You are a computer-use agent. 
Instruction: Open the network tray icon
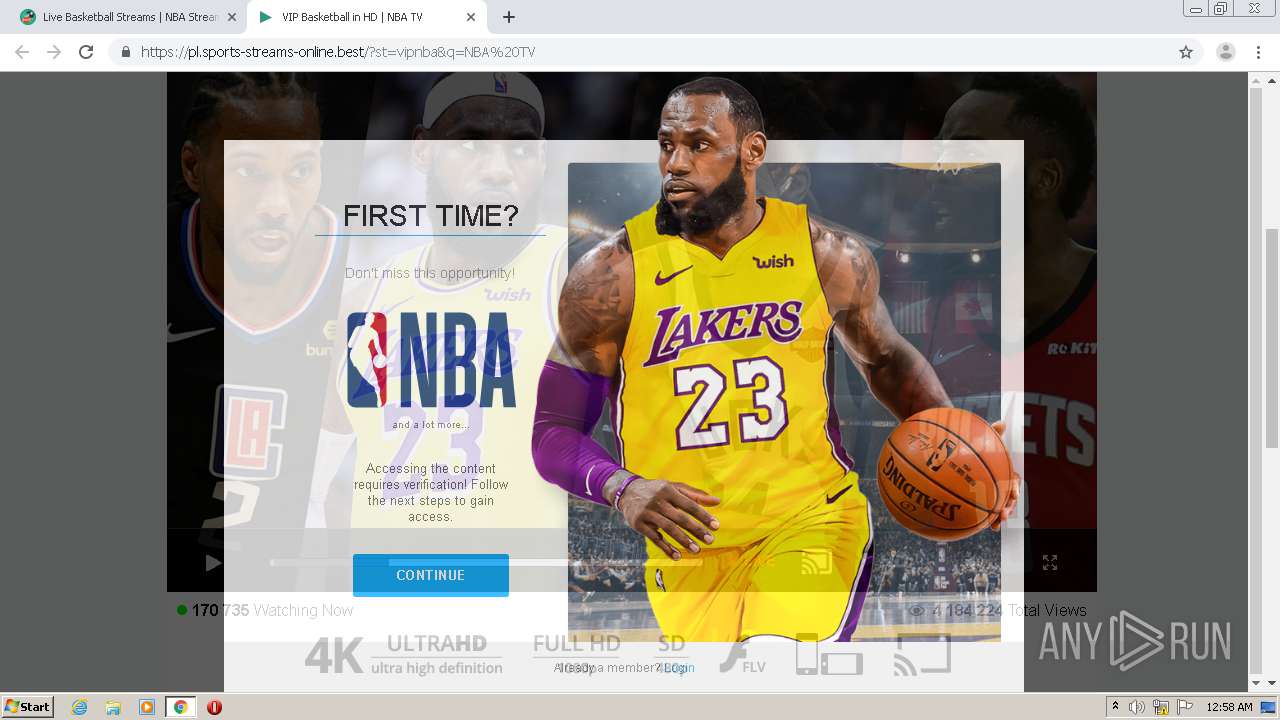point(1161,707)
